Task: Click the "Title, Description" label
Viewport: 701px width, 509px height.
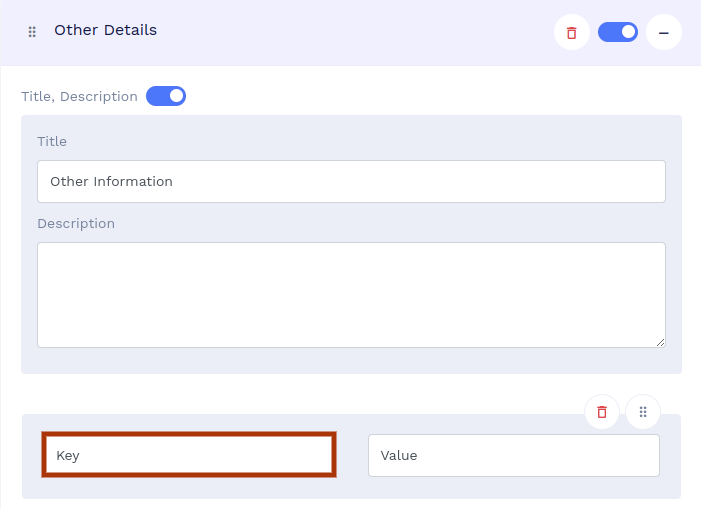Action: tap(79, 97)
